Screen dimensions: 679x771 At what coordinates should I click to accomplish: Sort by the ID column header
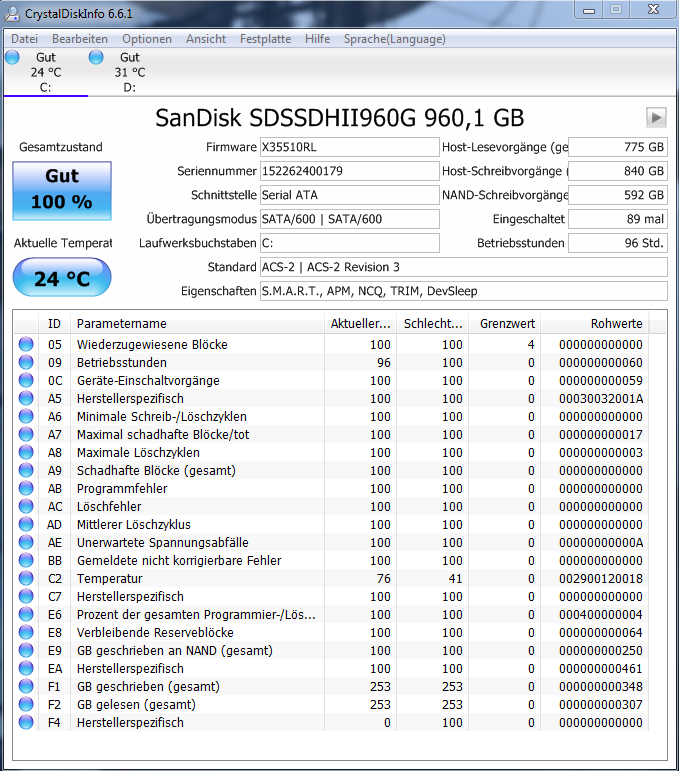[54, 324]
